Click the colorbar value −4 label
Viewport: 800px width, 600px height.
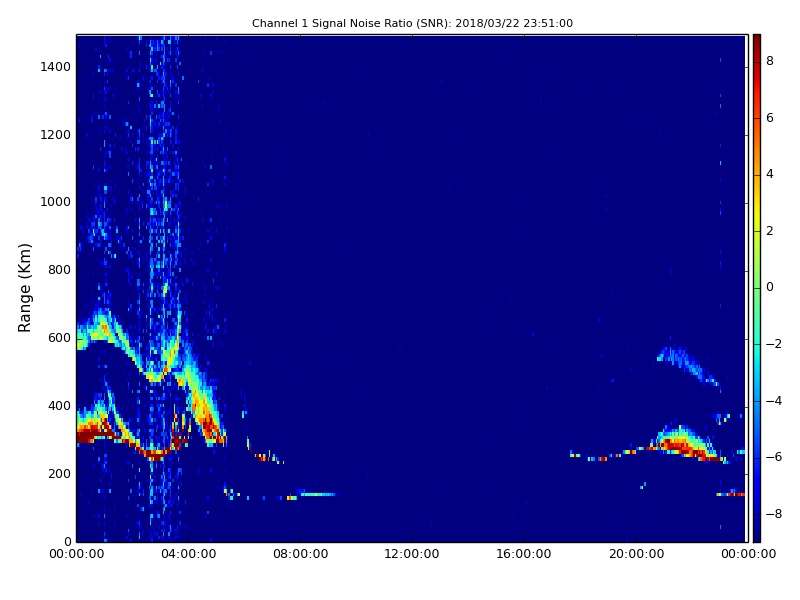pyautogui.click(x=774, y=401)
